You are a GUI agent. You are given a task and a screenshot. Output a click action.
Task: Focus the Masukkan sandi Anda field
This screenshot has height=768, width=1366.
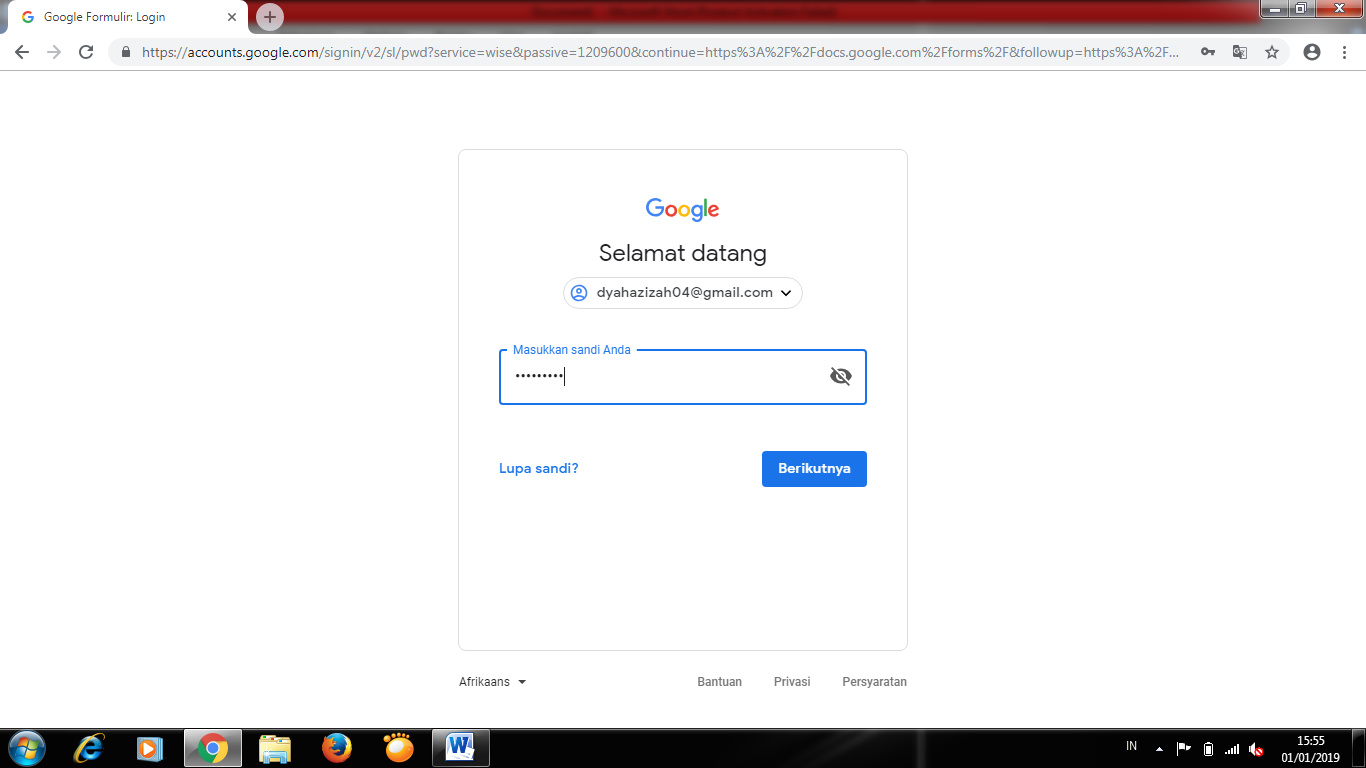coord(683,377)
